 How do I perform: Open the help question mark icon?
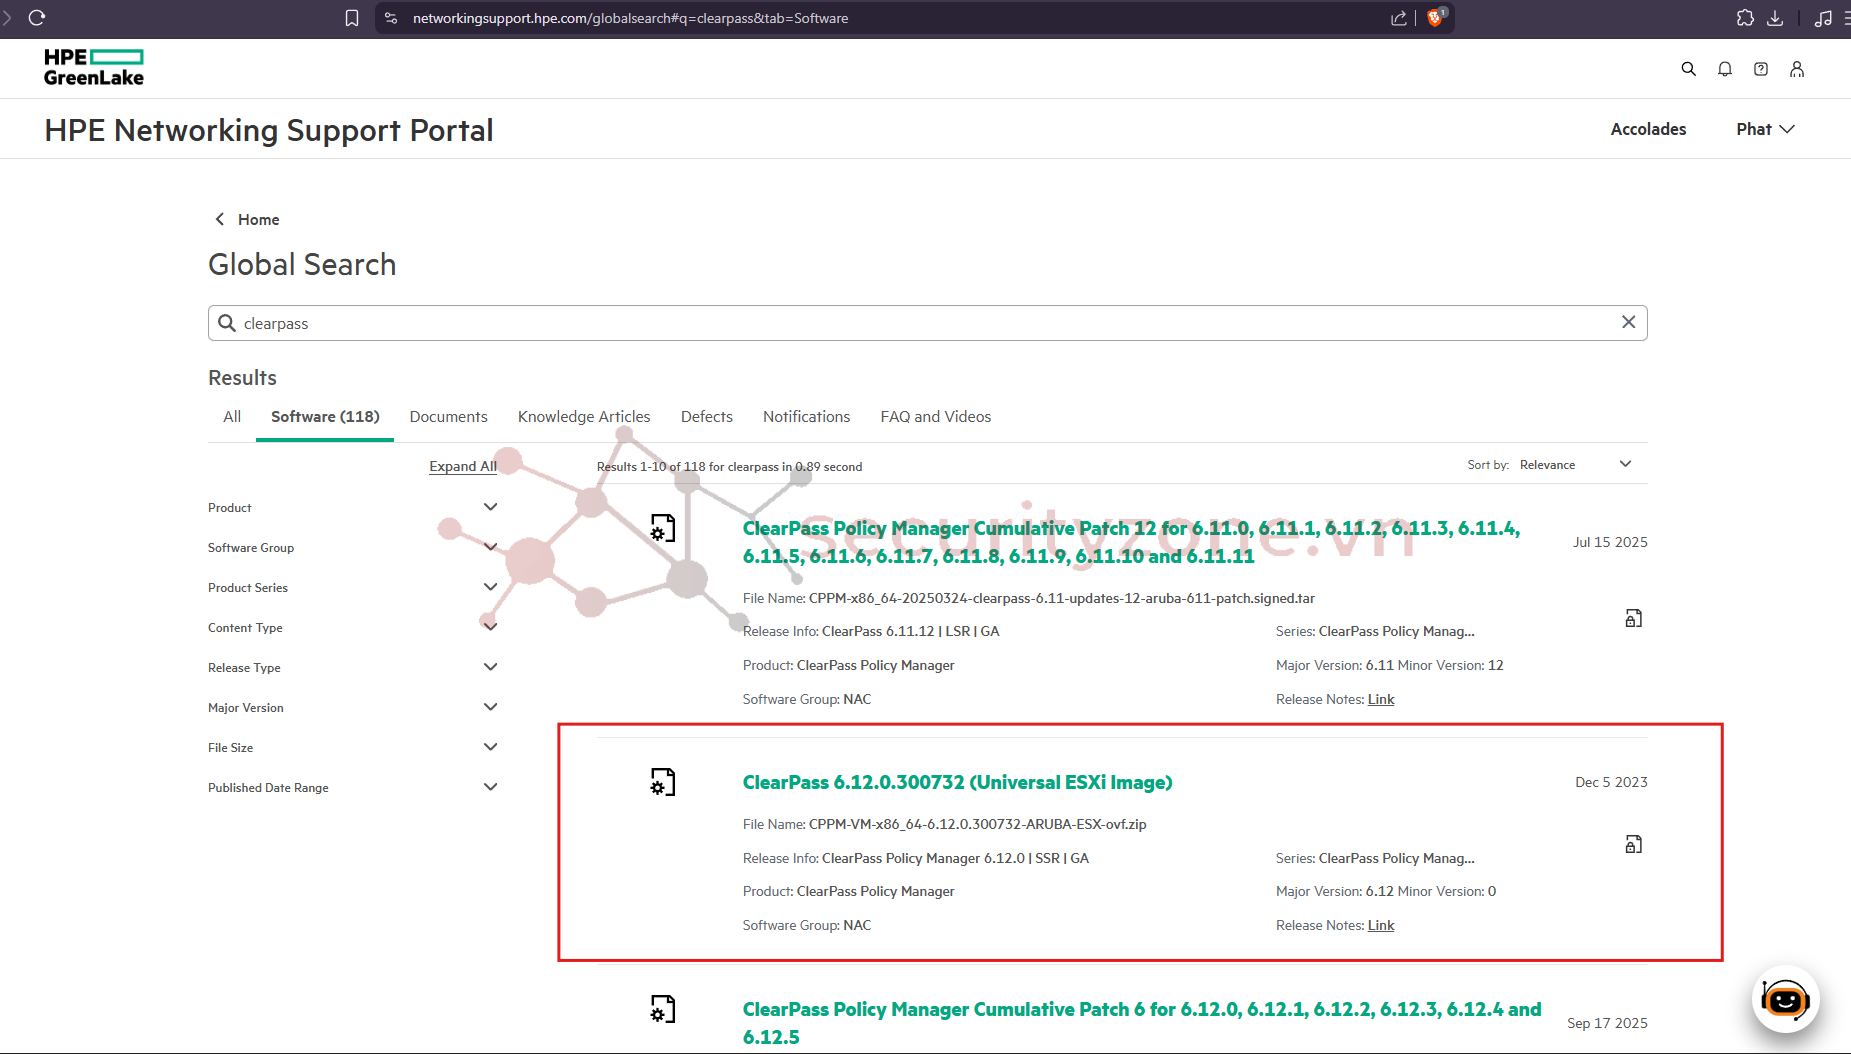[x=1760, y=69]
